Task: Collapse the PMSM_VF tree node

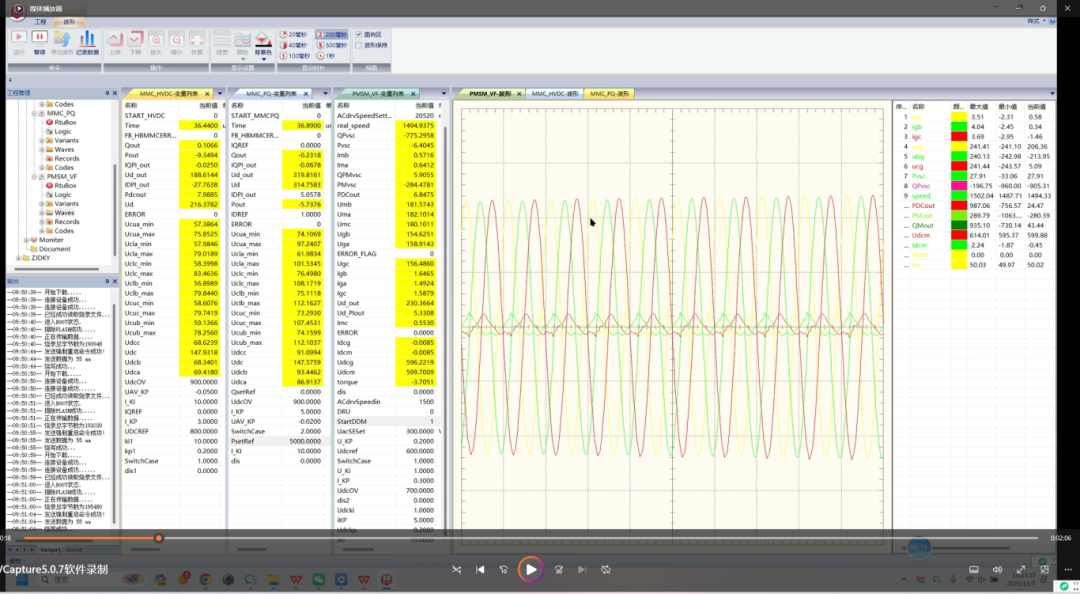Action: coord(36,176)
